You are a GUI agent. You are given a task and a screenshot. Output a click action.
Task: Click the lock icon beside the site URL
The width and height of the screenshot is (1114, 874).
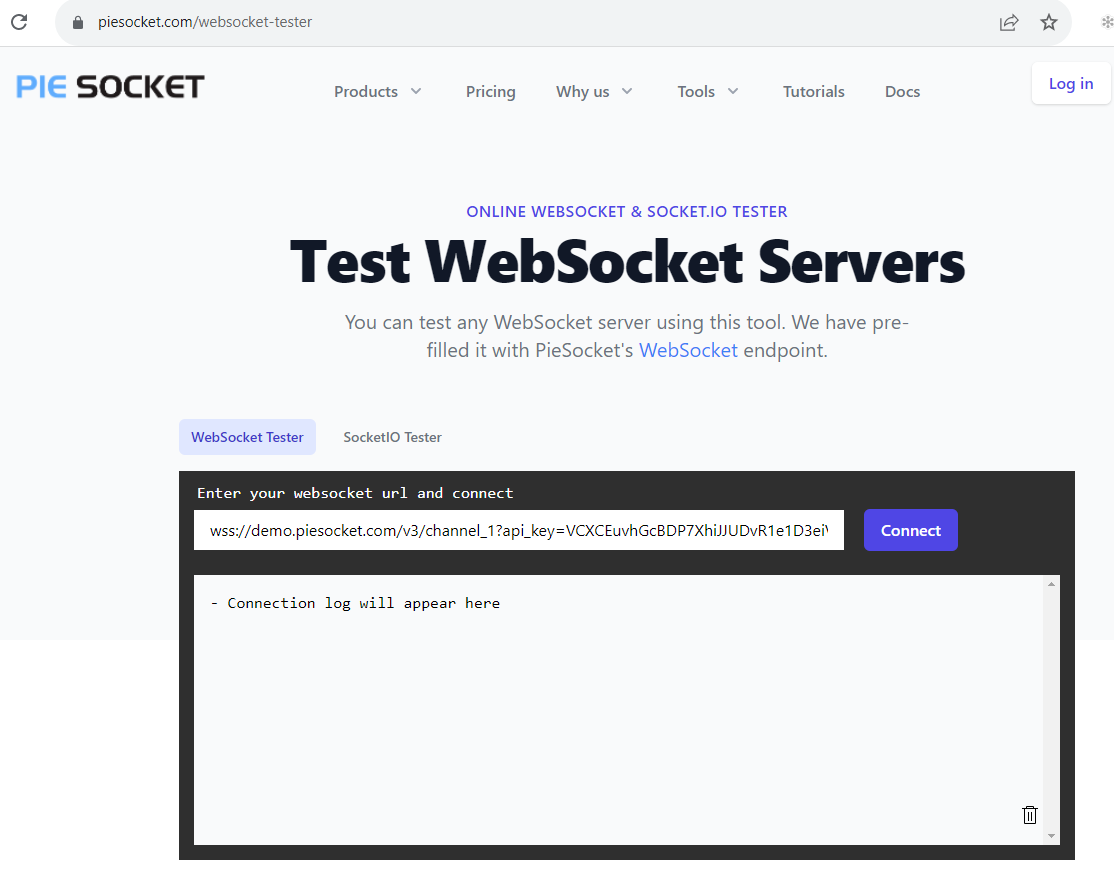tap(78, 22)
